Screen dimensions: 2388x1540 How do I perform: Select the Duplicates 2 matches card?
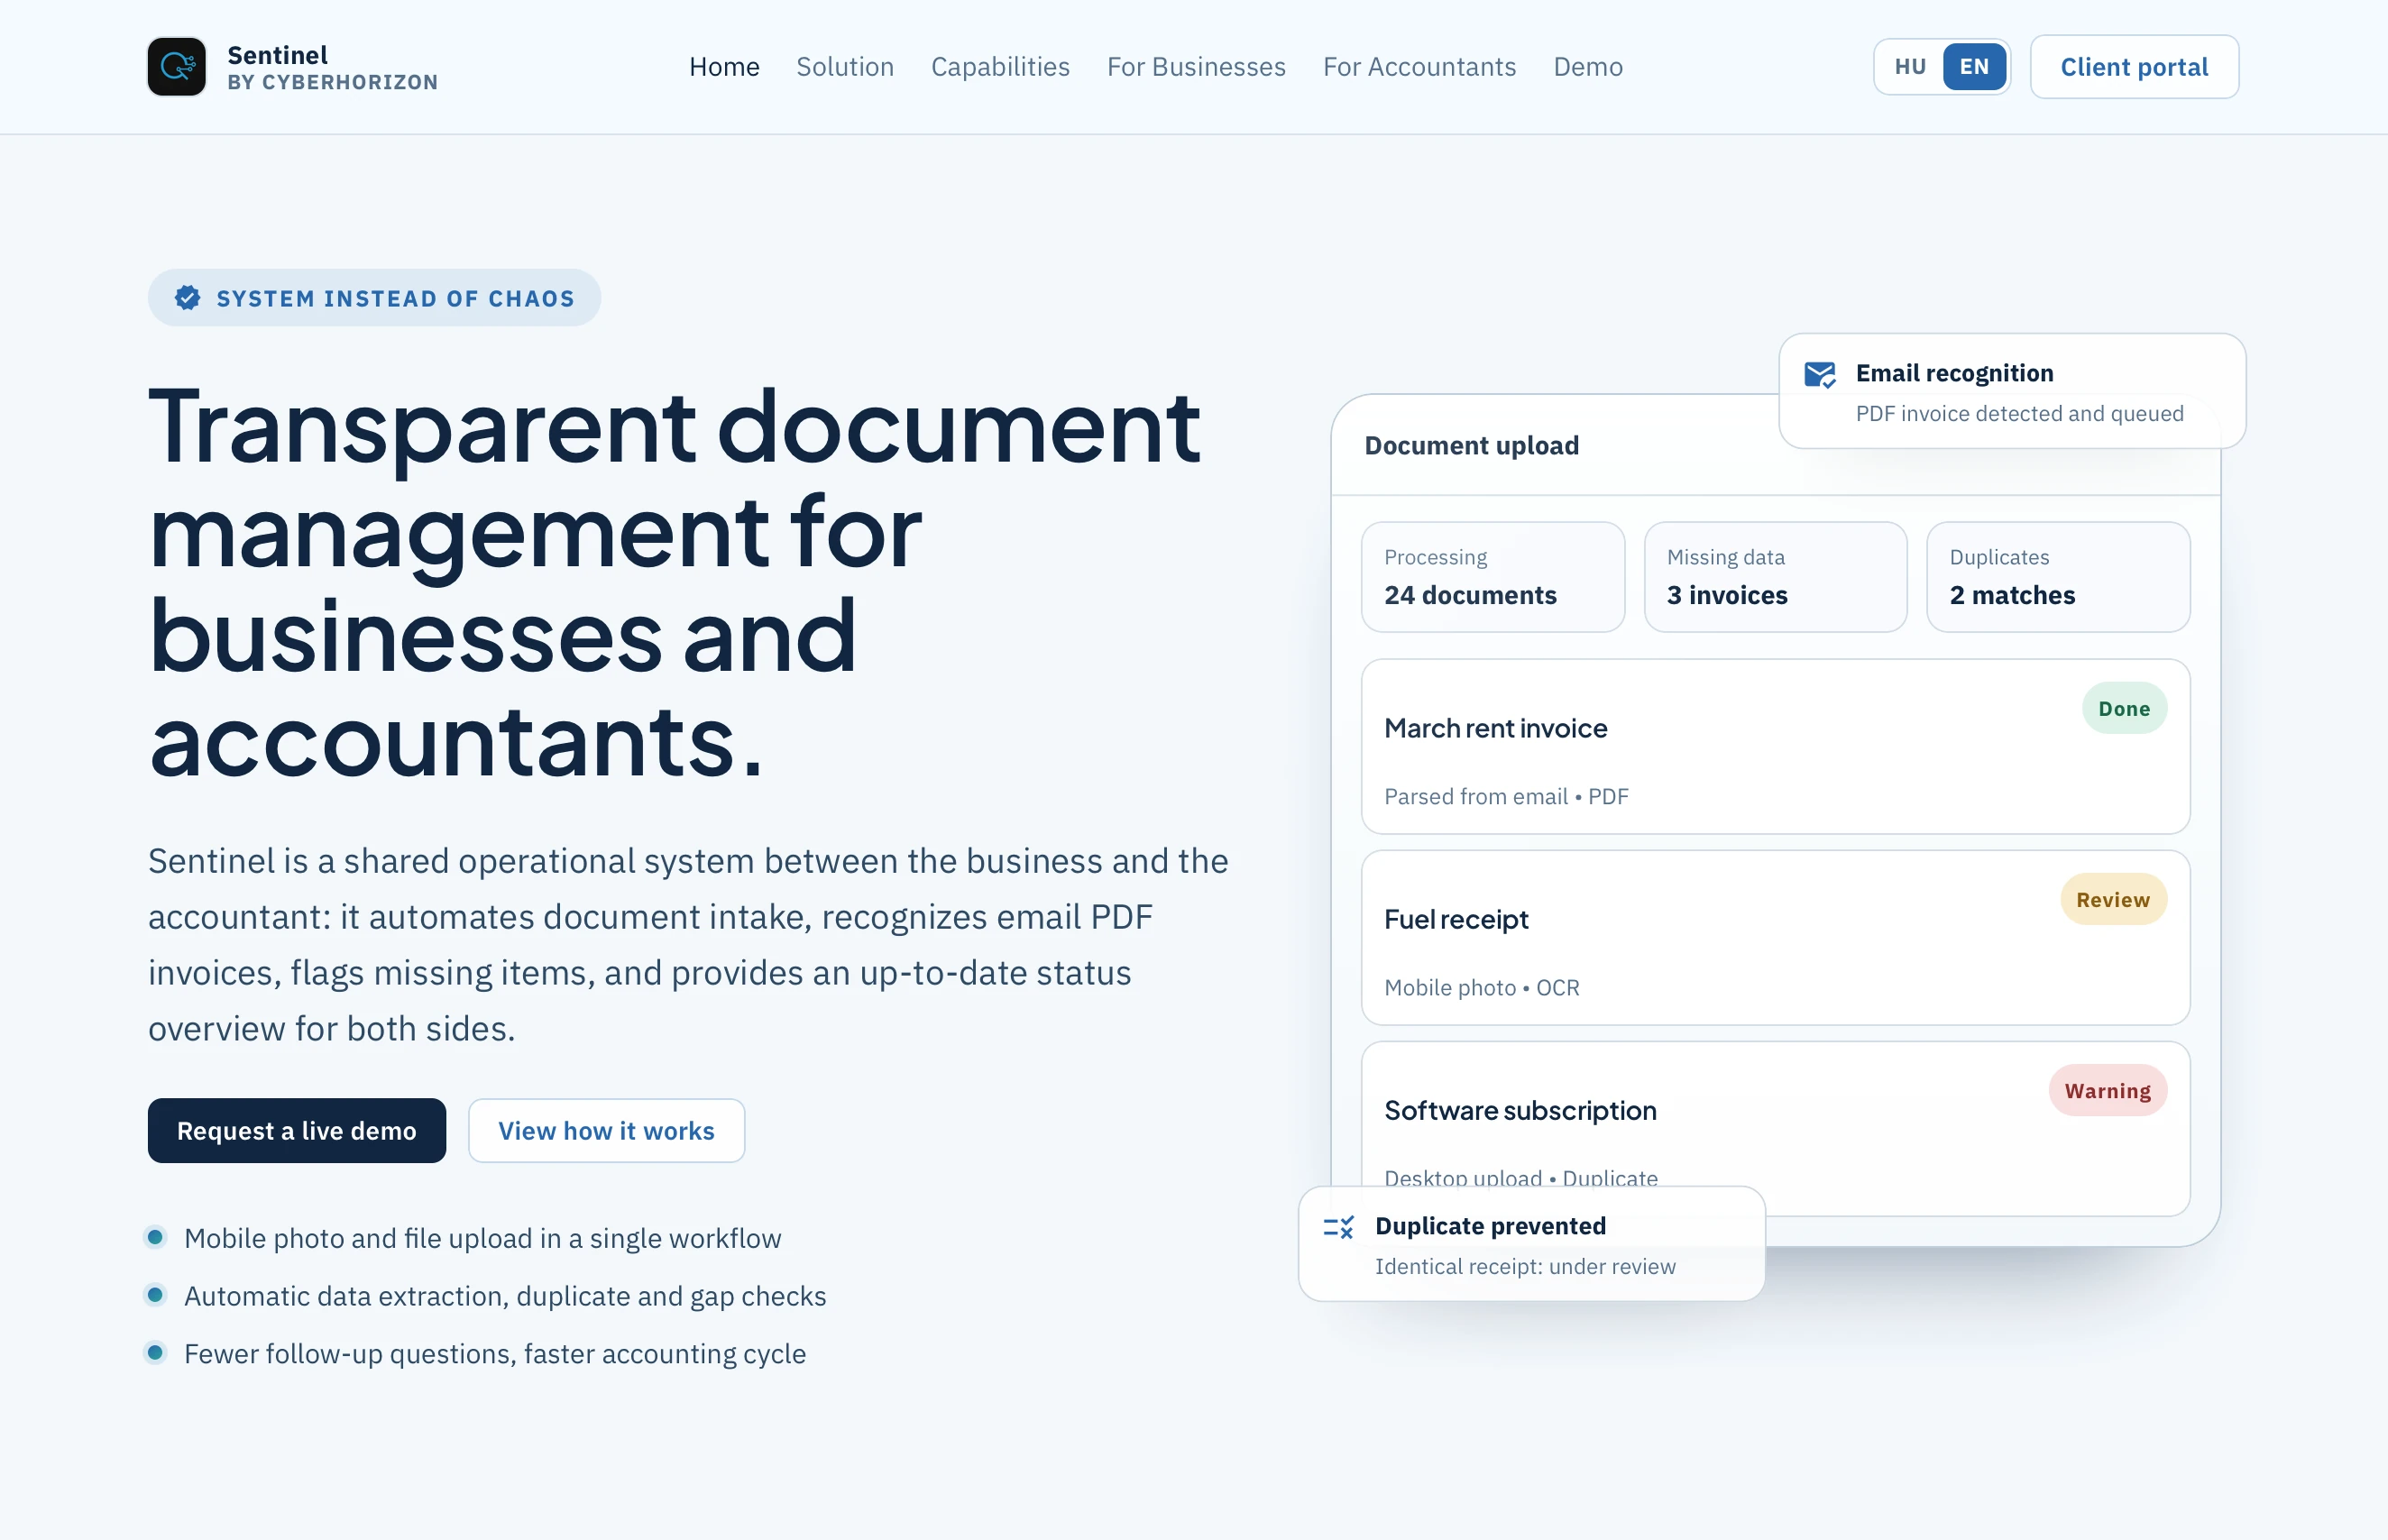click(2058, 577)
